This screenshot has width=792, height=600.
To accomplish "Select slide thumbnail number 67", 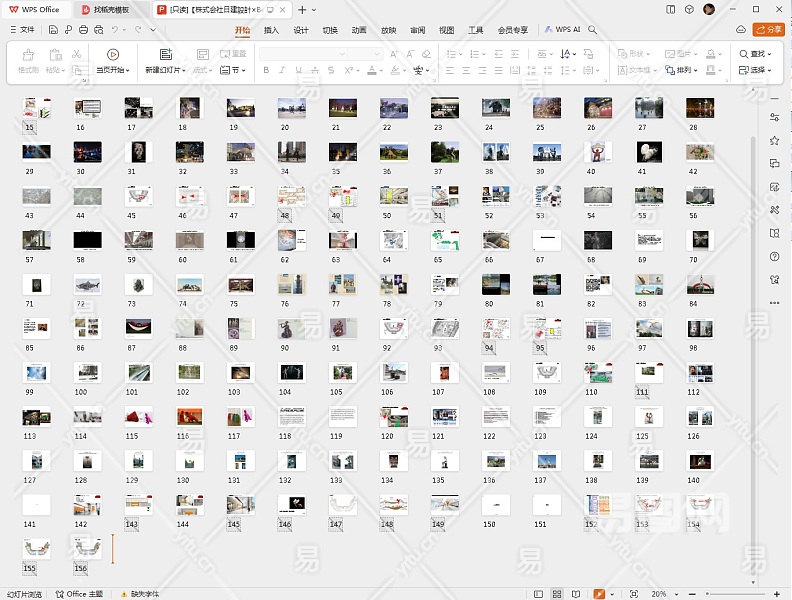I will tap(546, 240).
